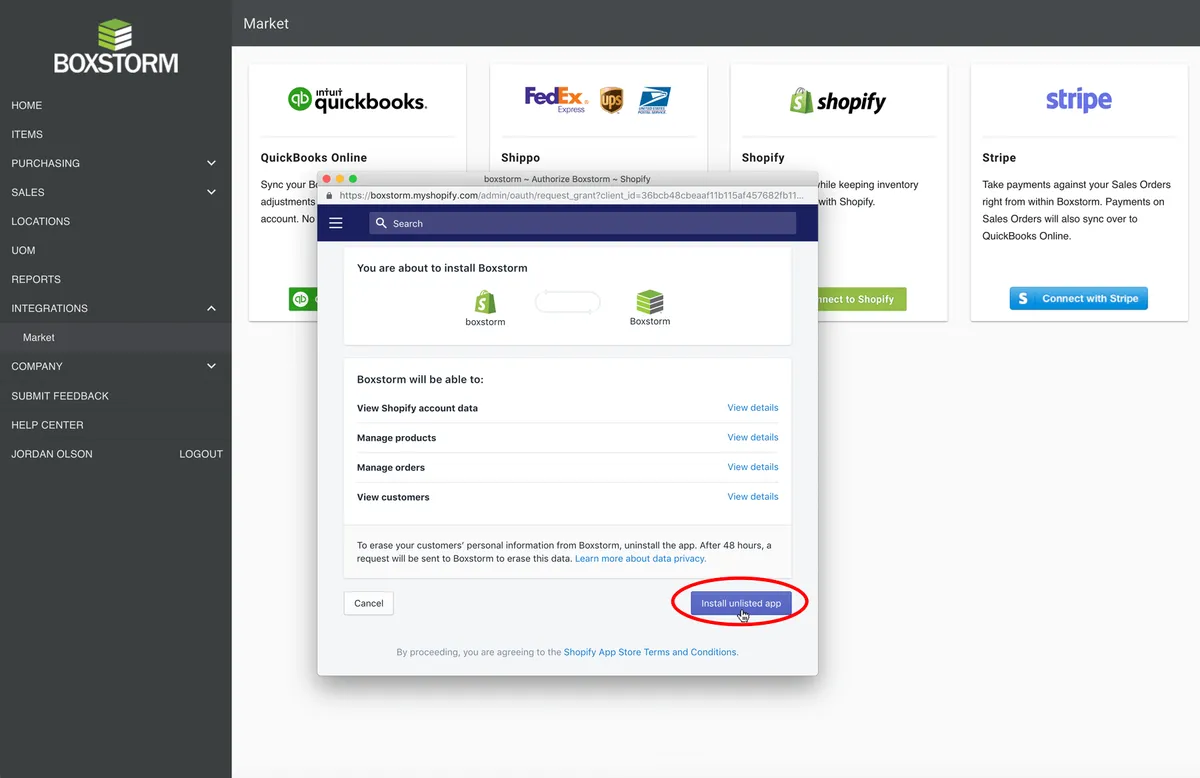This screenshot has width=1200, height=778.
Task: Click the UPS shield logo
Action: pyautogui.click(x=611, y=100)
